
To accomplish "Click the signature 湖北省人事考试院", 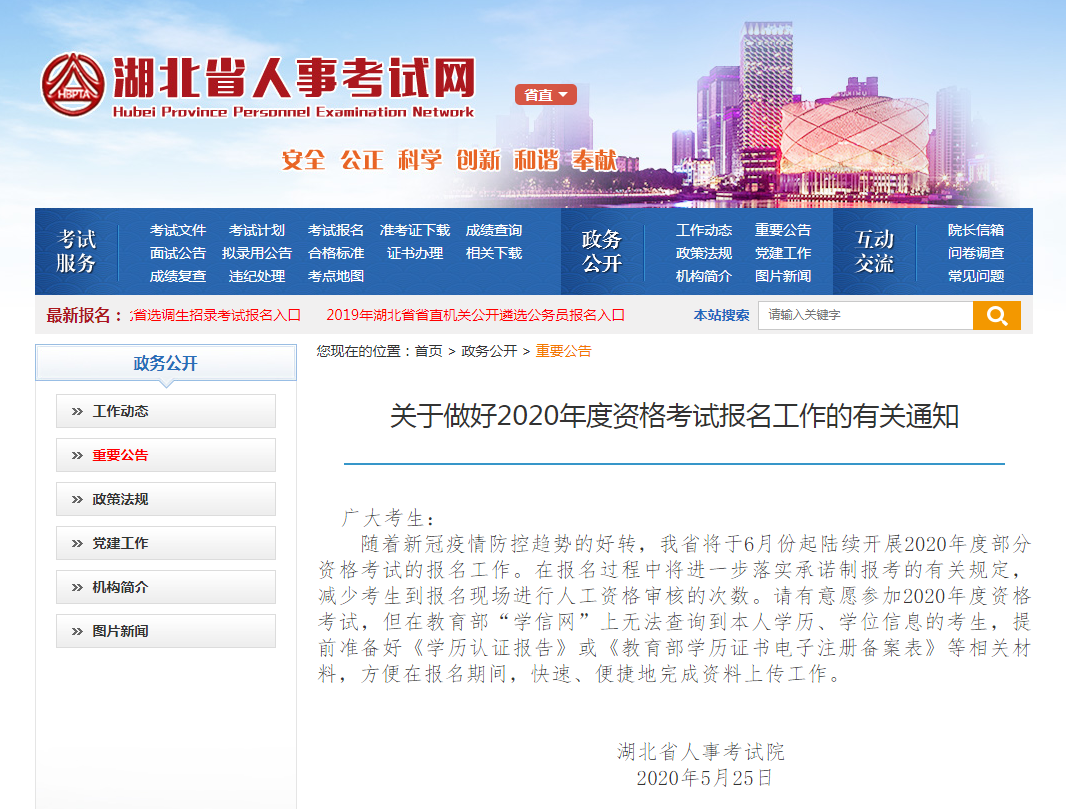I will pyautogui.click(x=701, y=751).
